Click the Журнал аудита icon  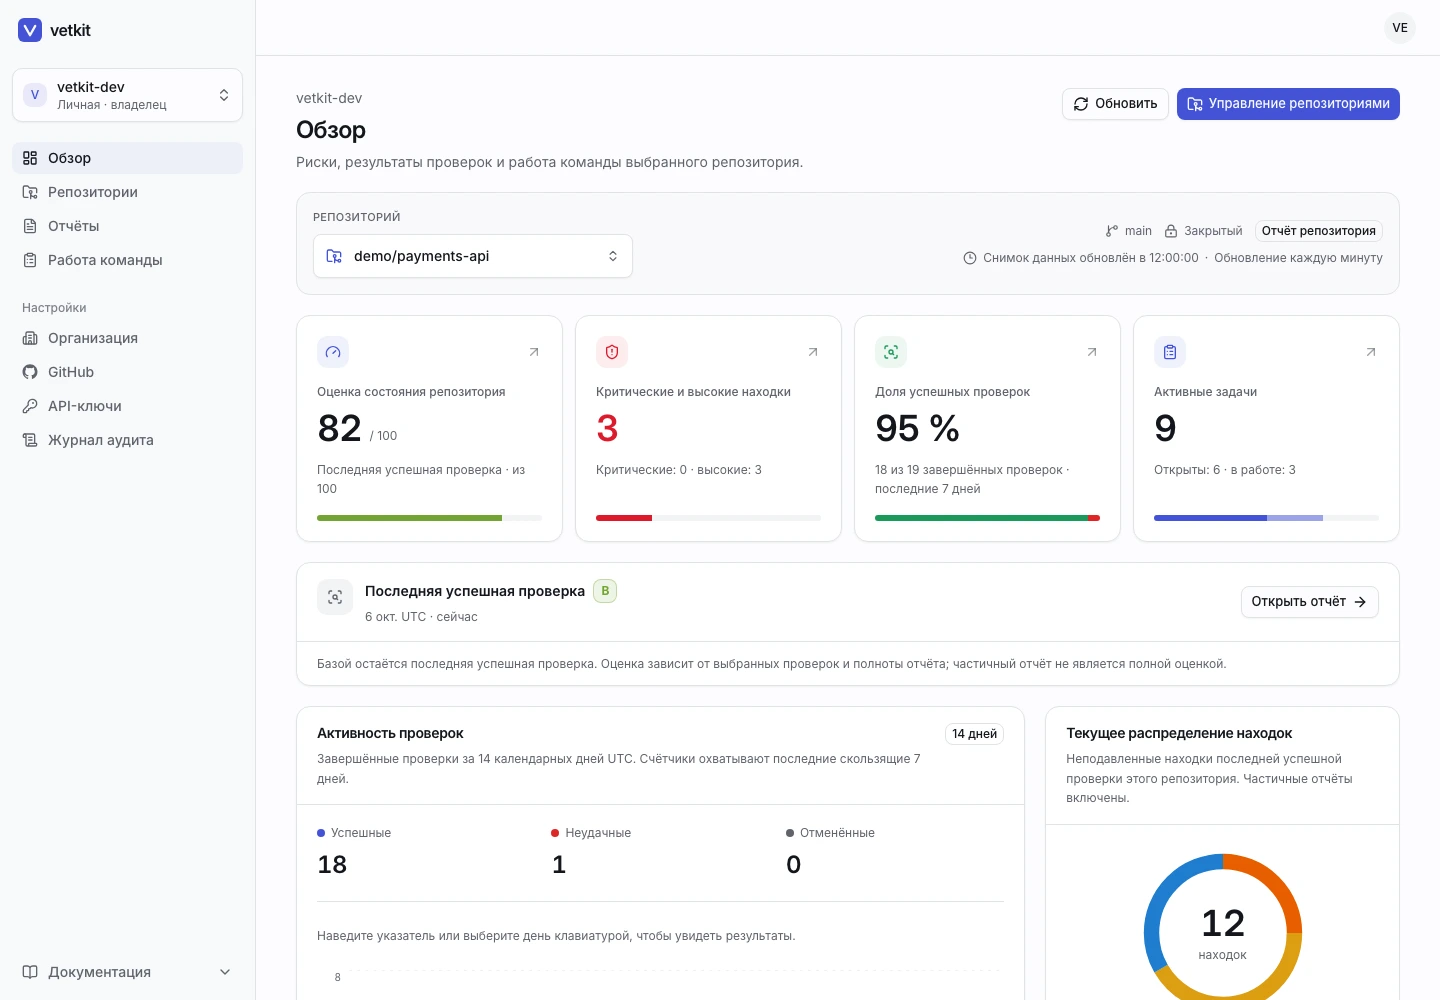click(x=30, y=440)
